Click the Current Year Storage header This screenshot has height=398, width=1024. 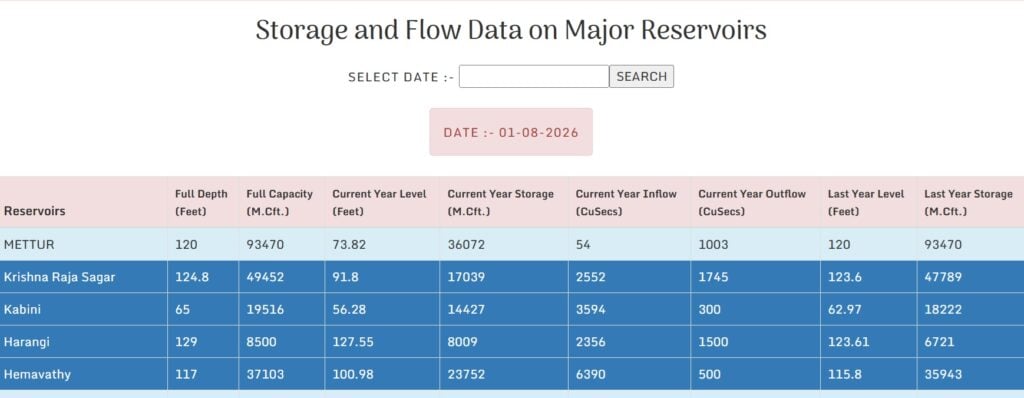click(x=500, y=203)
